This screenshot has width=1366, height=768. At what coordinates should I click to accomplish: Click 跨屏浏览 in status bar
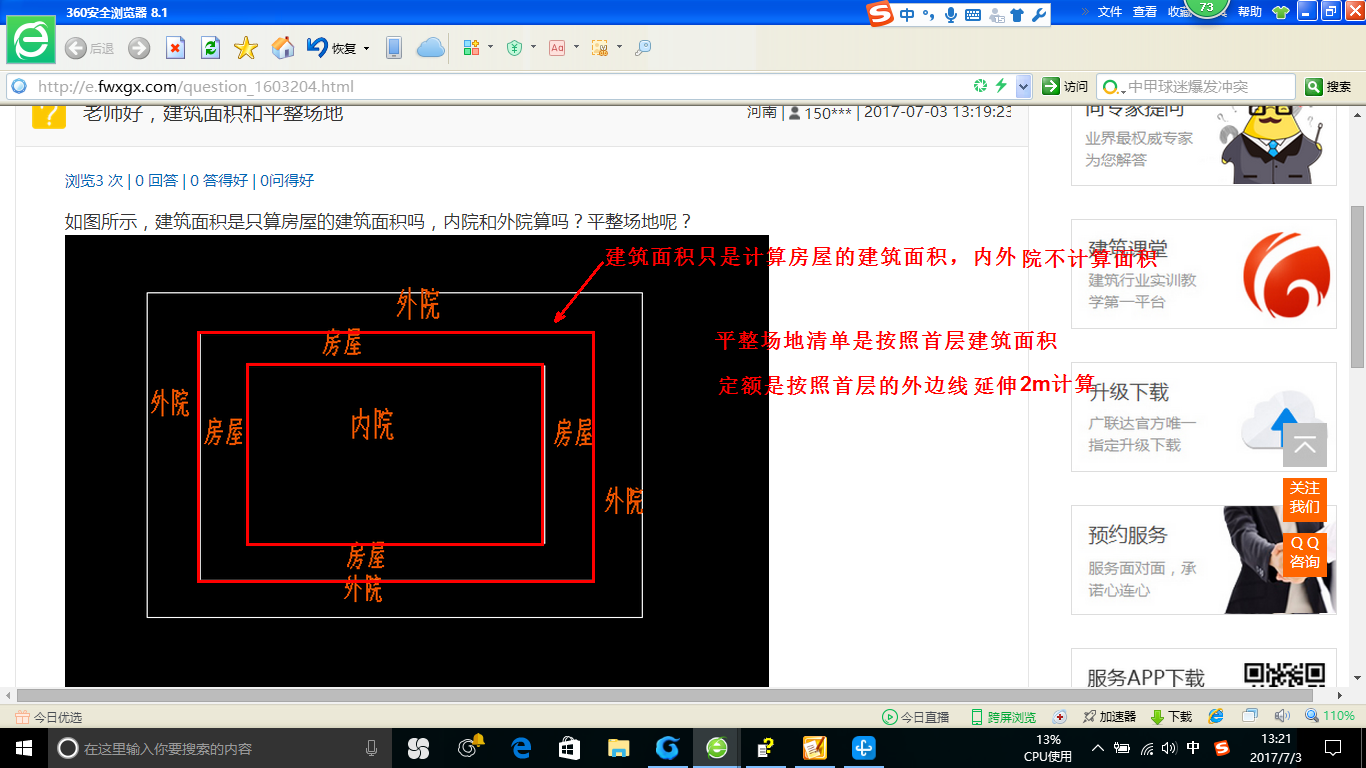[x=1004, y=717]
